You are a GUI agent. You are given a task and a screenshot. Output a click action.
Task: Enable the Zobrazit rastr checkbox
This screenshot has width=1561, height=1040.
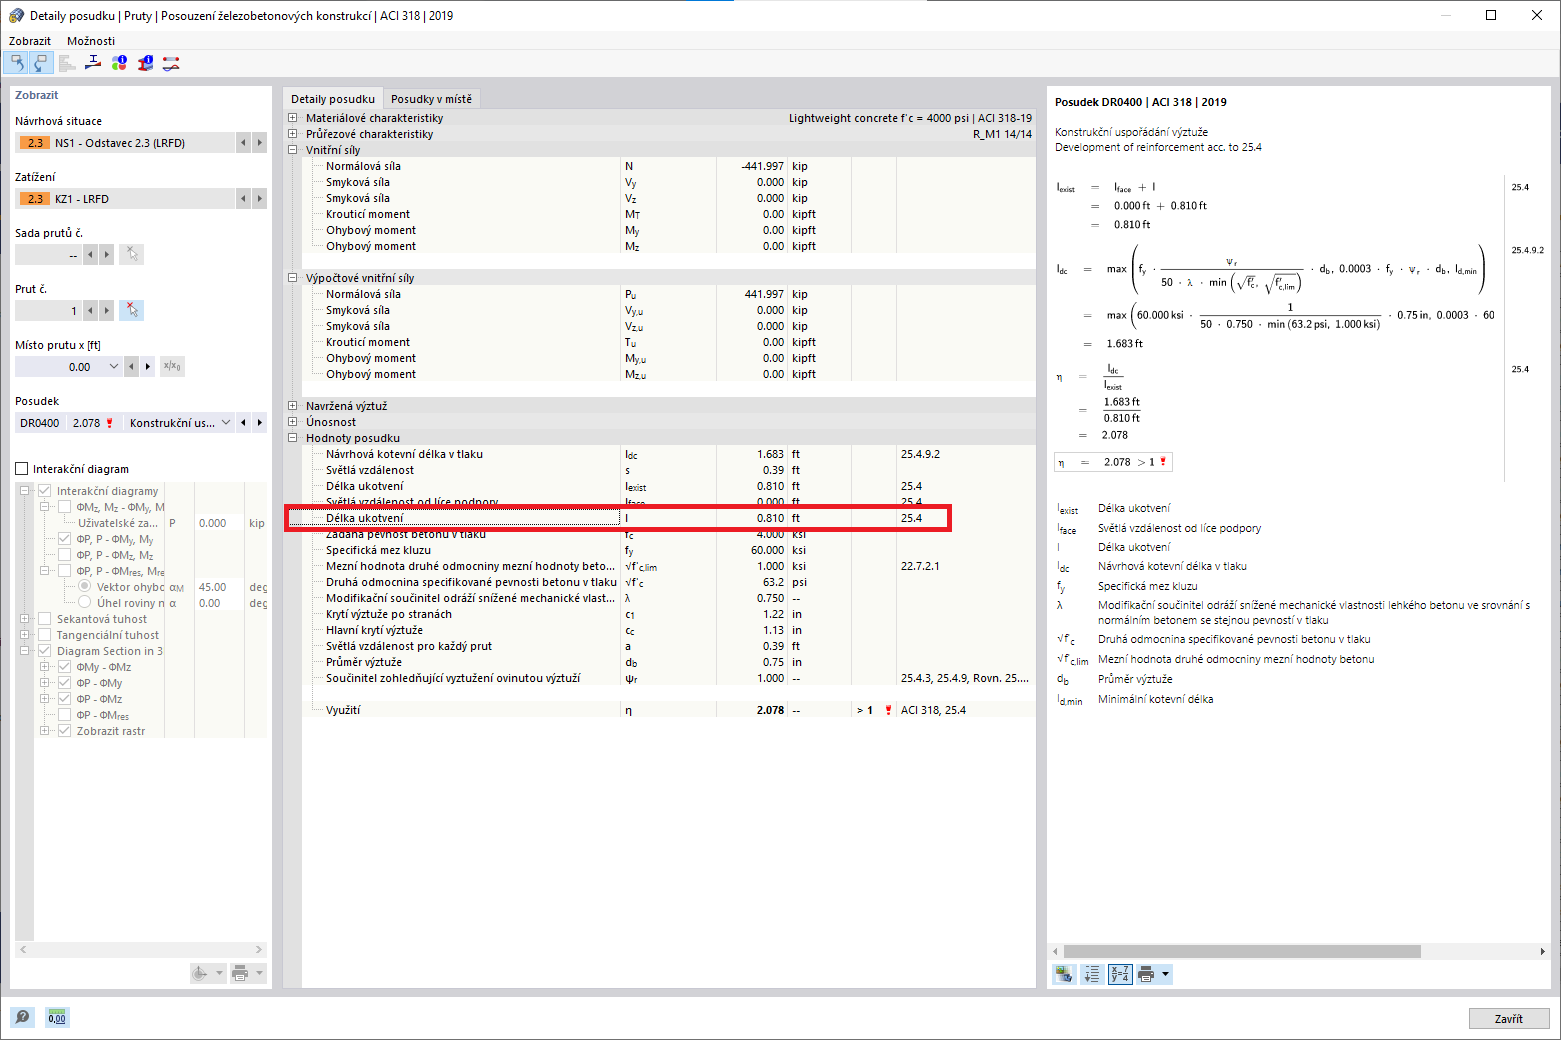point(65,730)
